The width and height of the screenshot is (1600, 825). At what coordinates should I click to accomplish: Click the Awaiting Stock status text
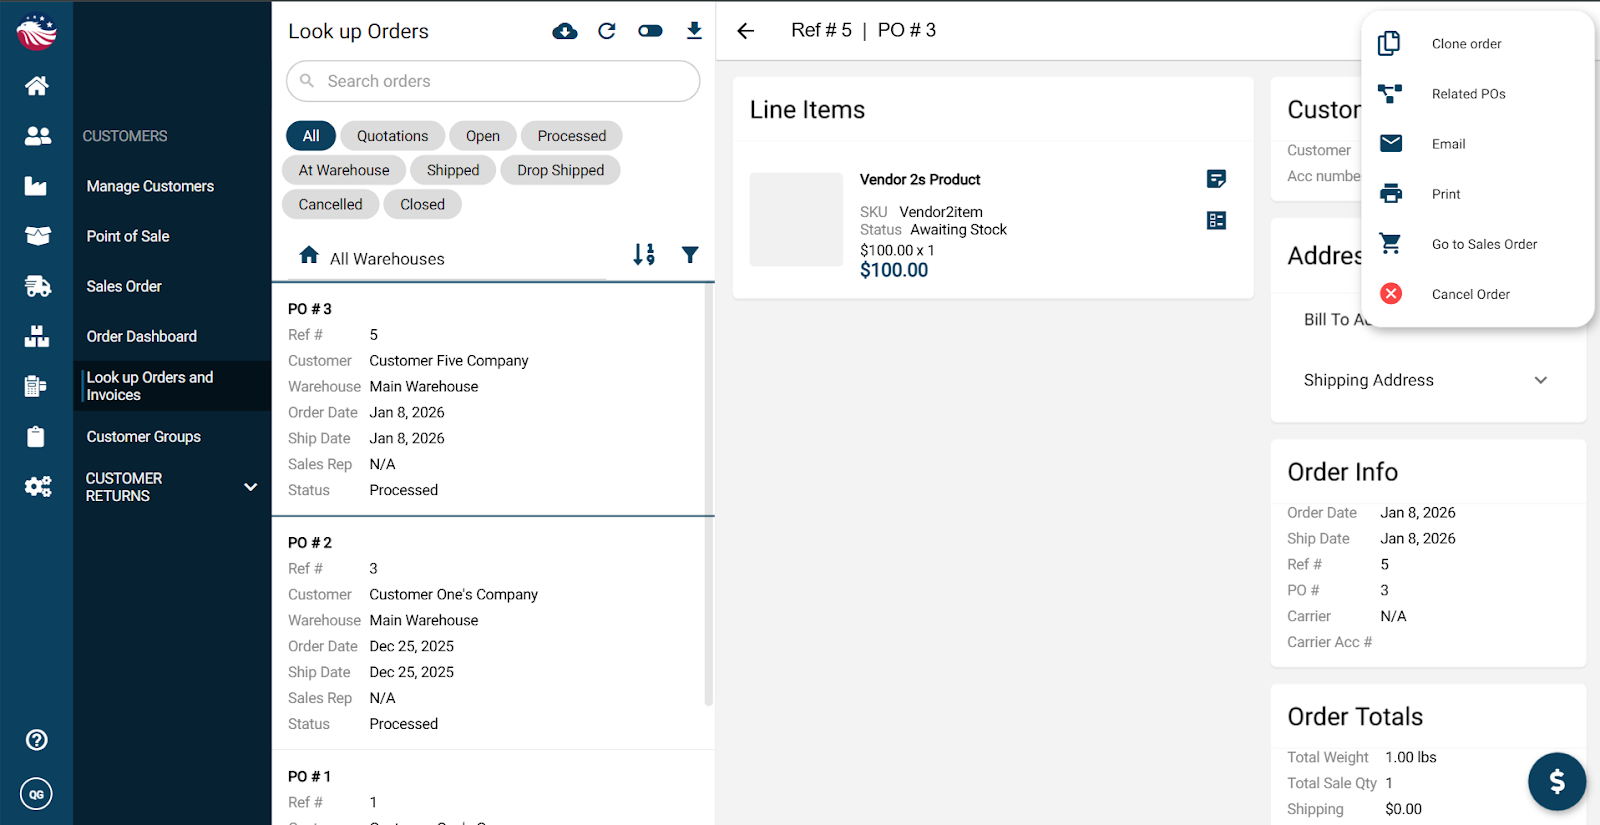click(958, 230)
